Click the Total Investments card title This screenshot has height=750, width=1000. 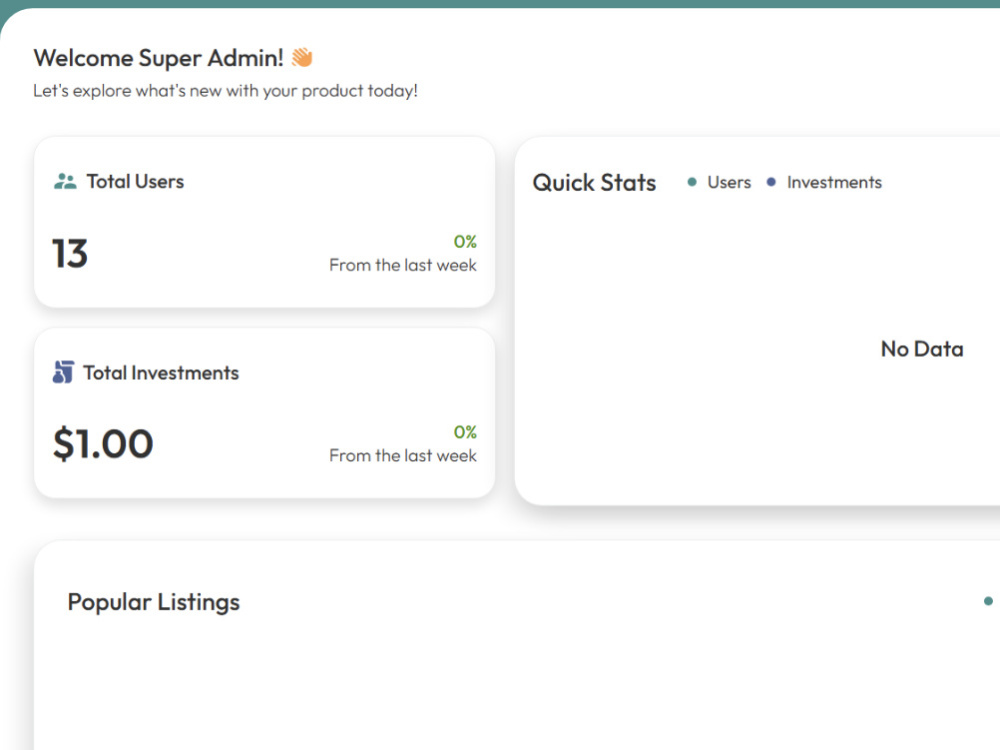pyautogui.click(x=161, y=372)
